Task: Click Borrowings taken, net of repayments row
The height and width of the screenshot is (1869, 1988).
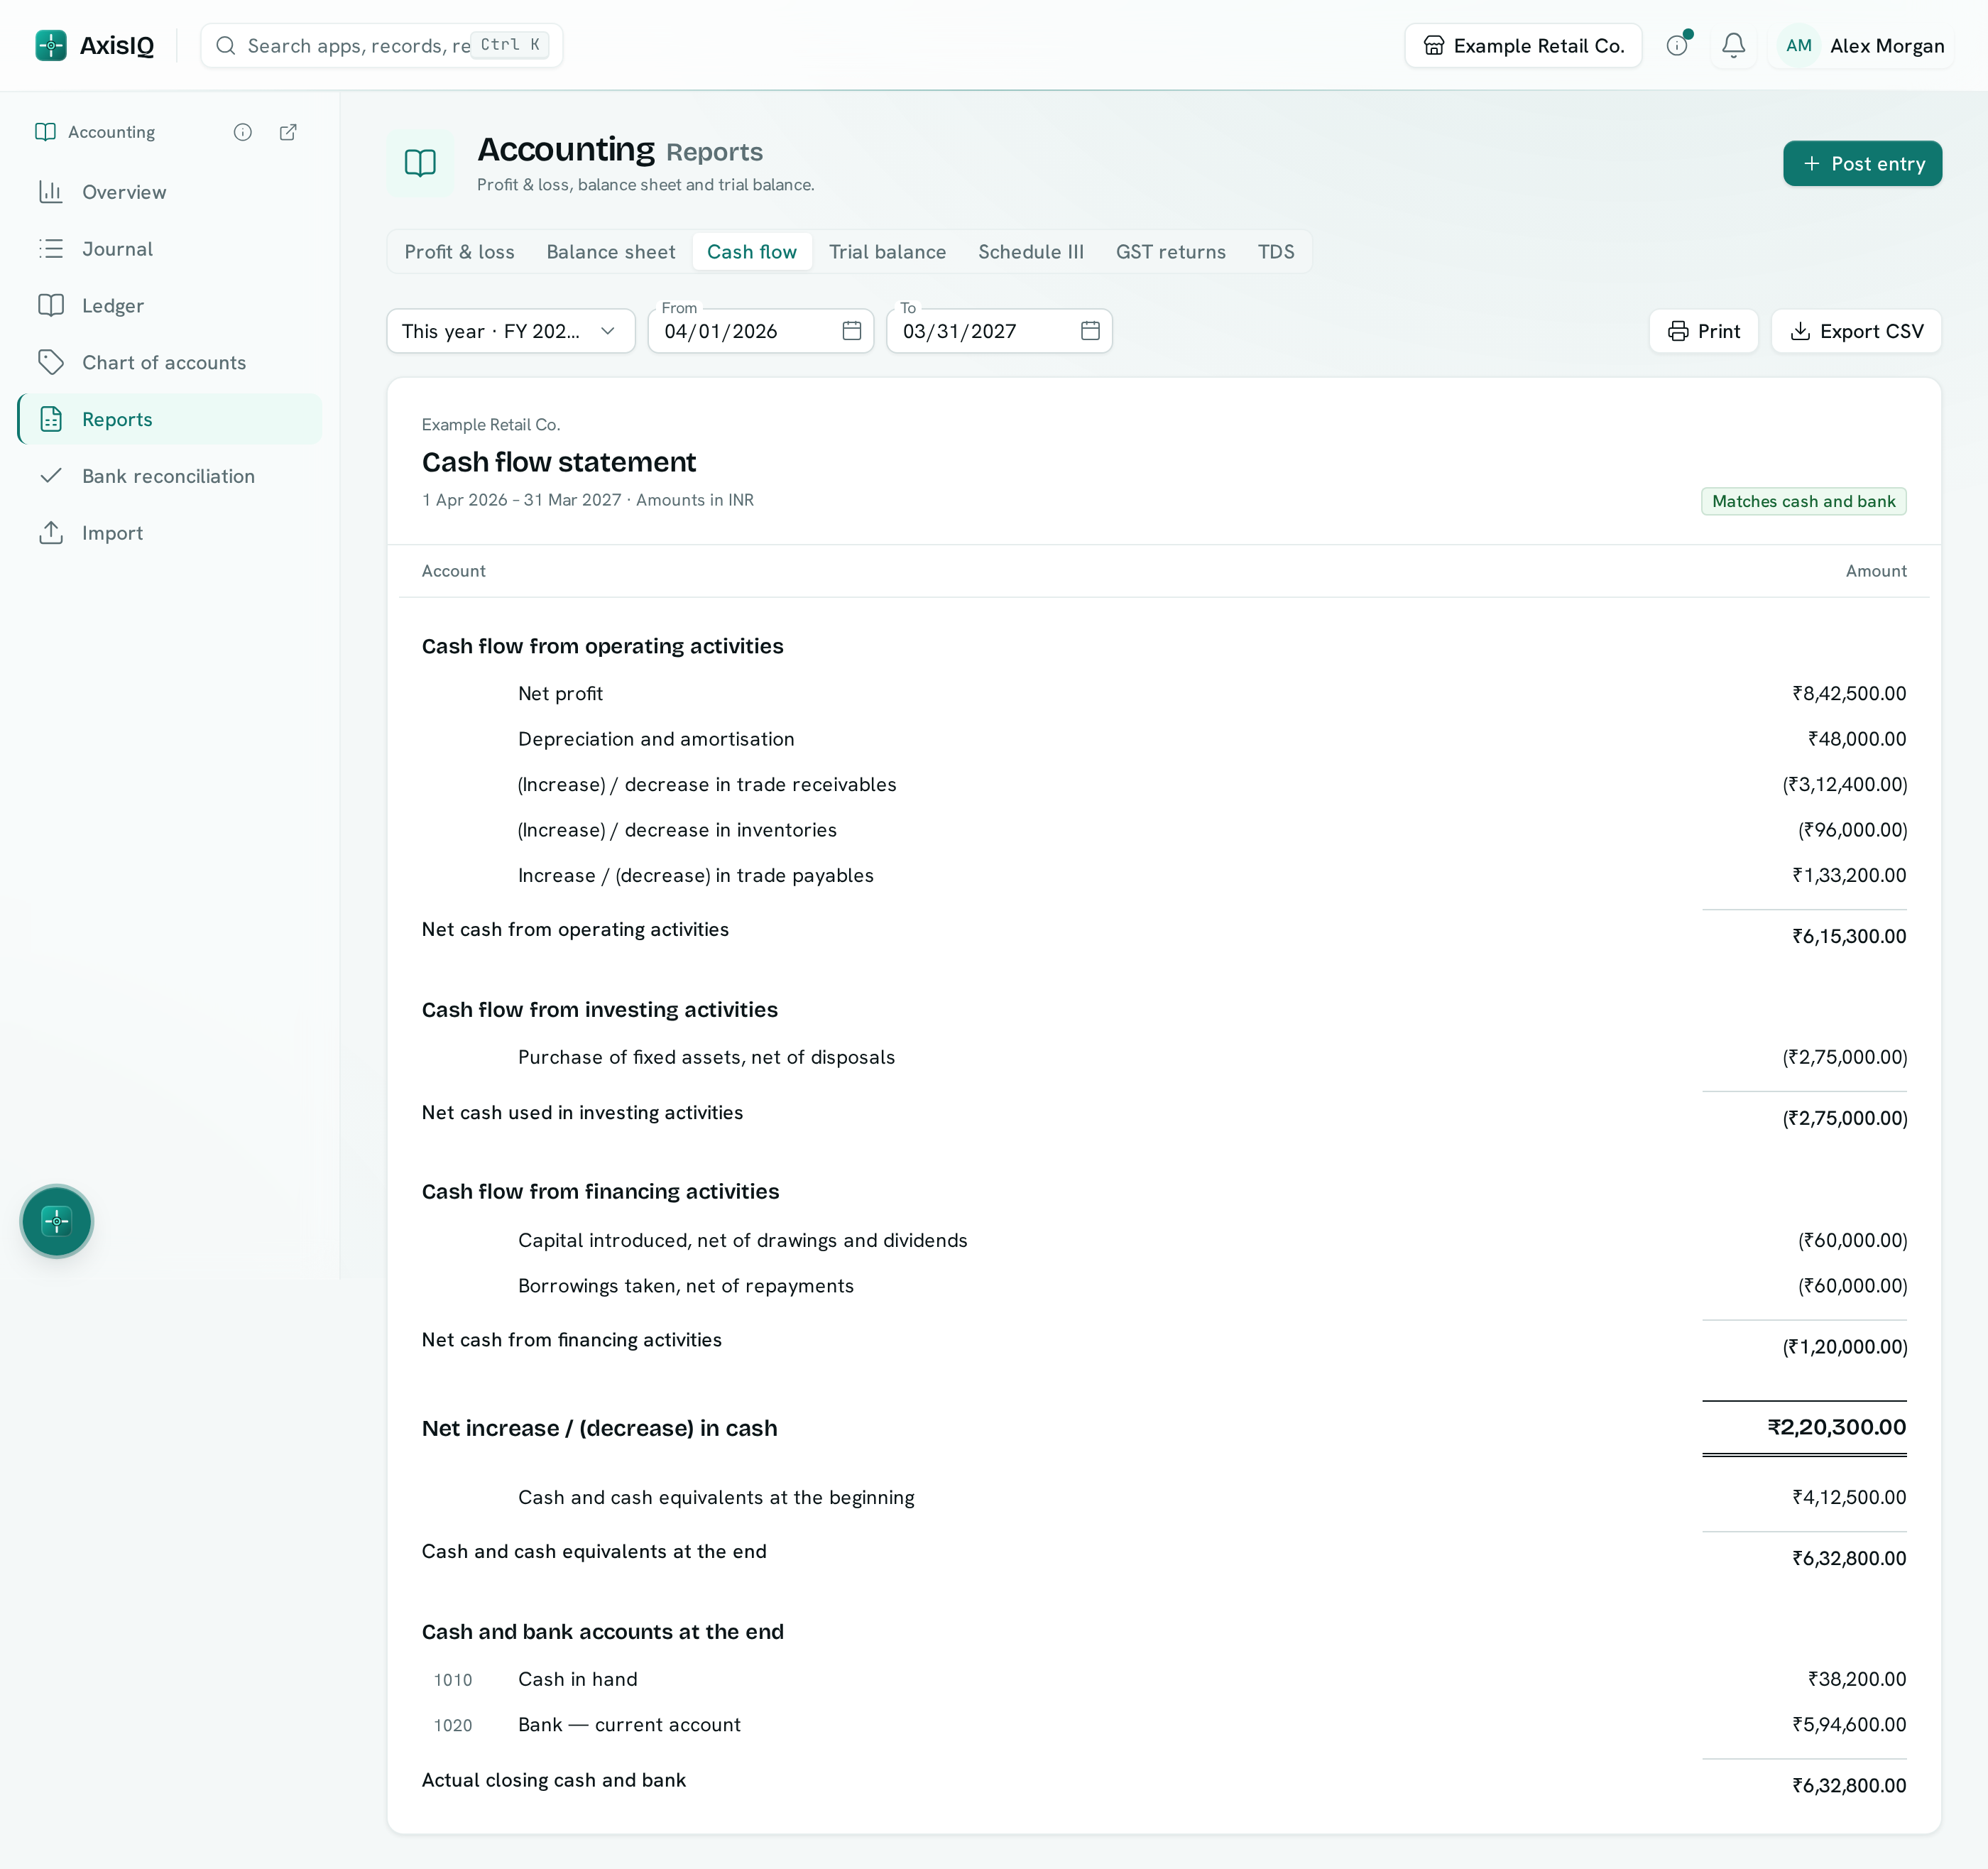Action: [1164, 1286]
